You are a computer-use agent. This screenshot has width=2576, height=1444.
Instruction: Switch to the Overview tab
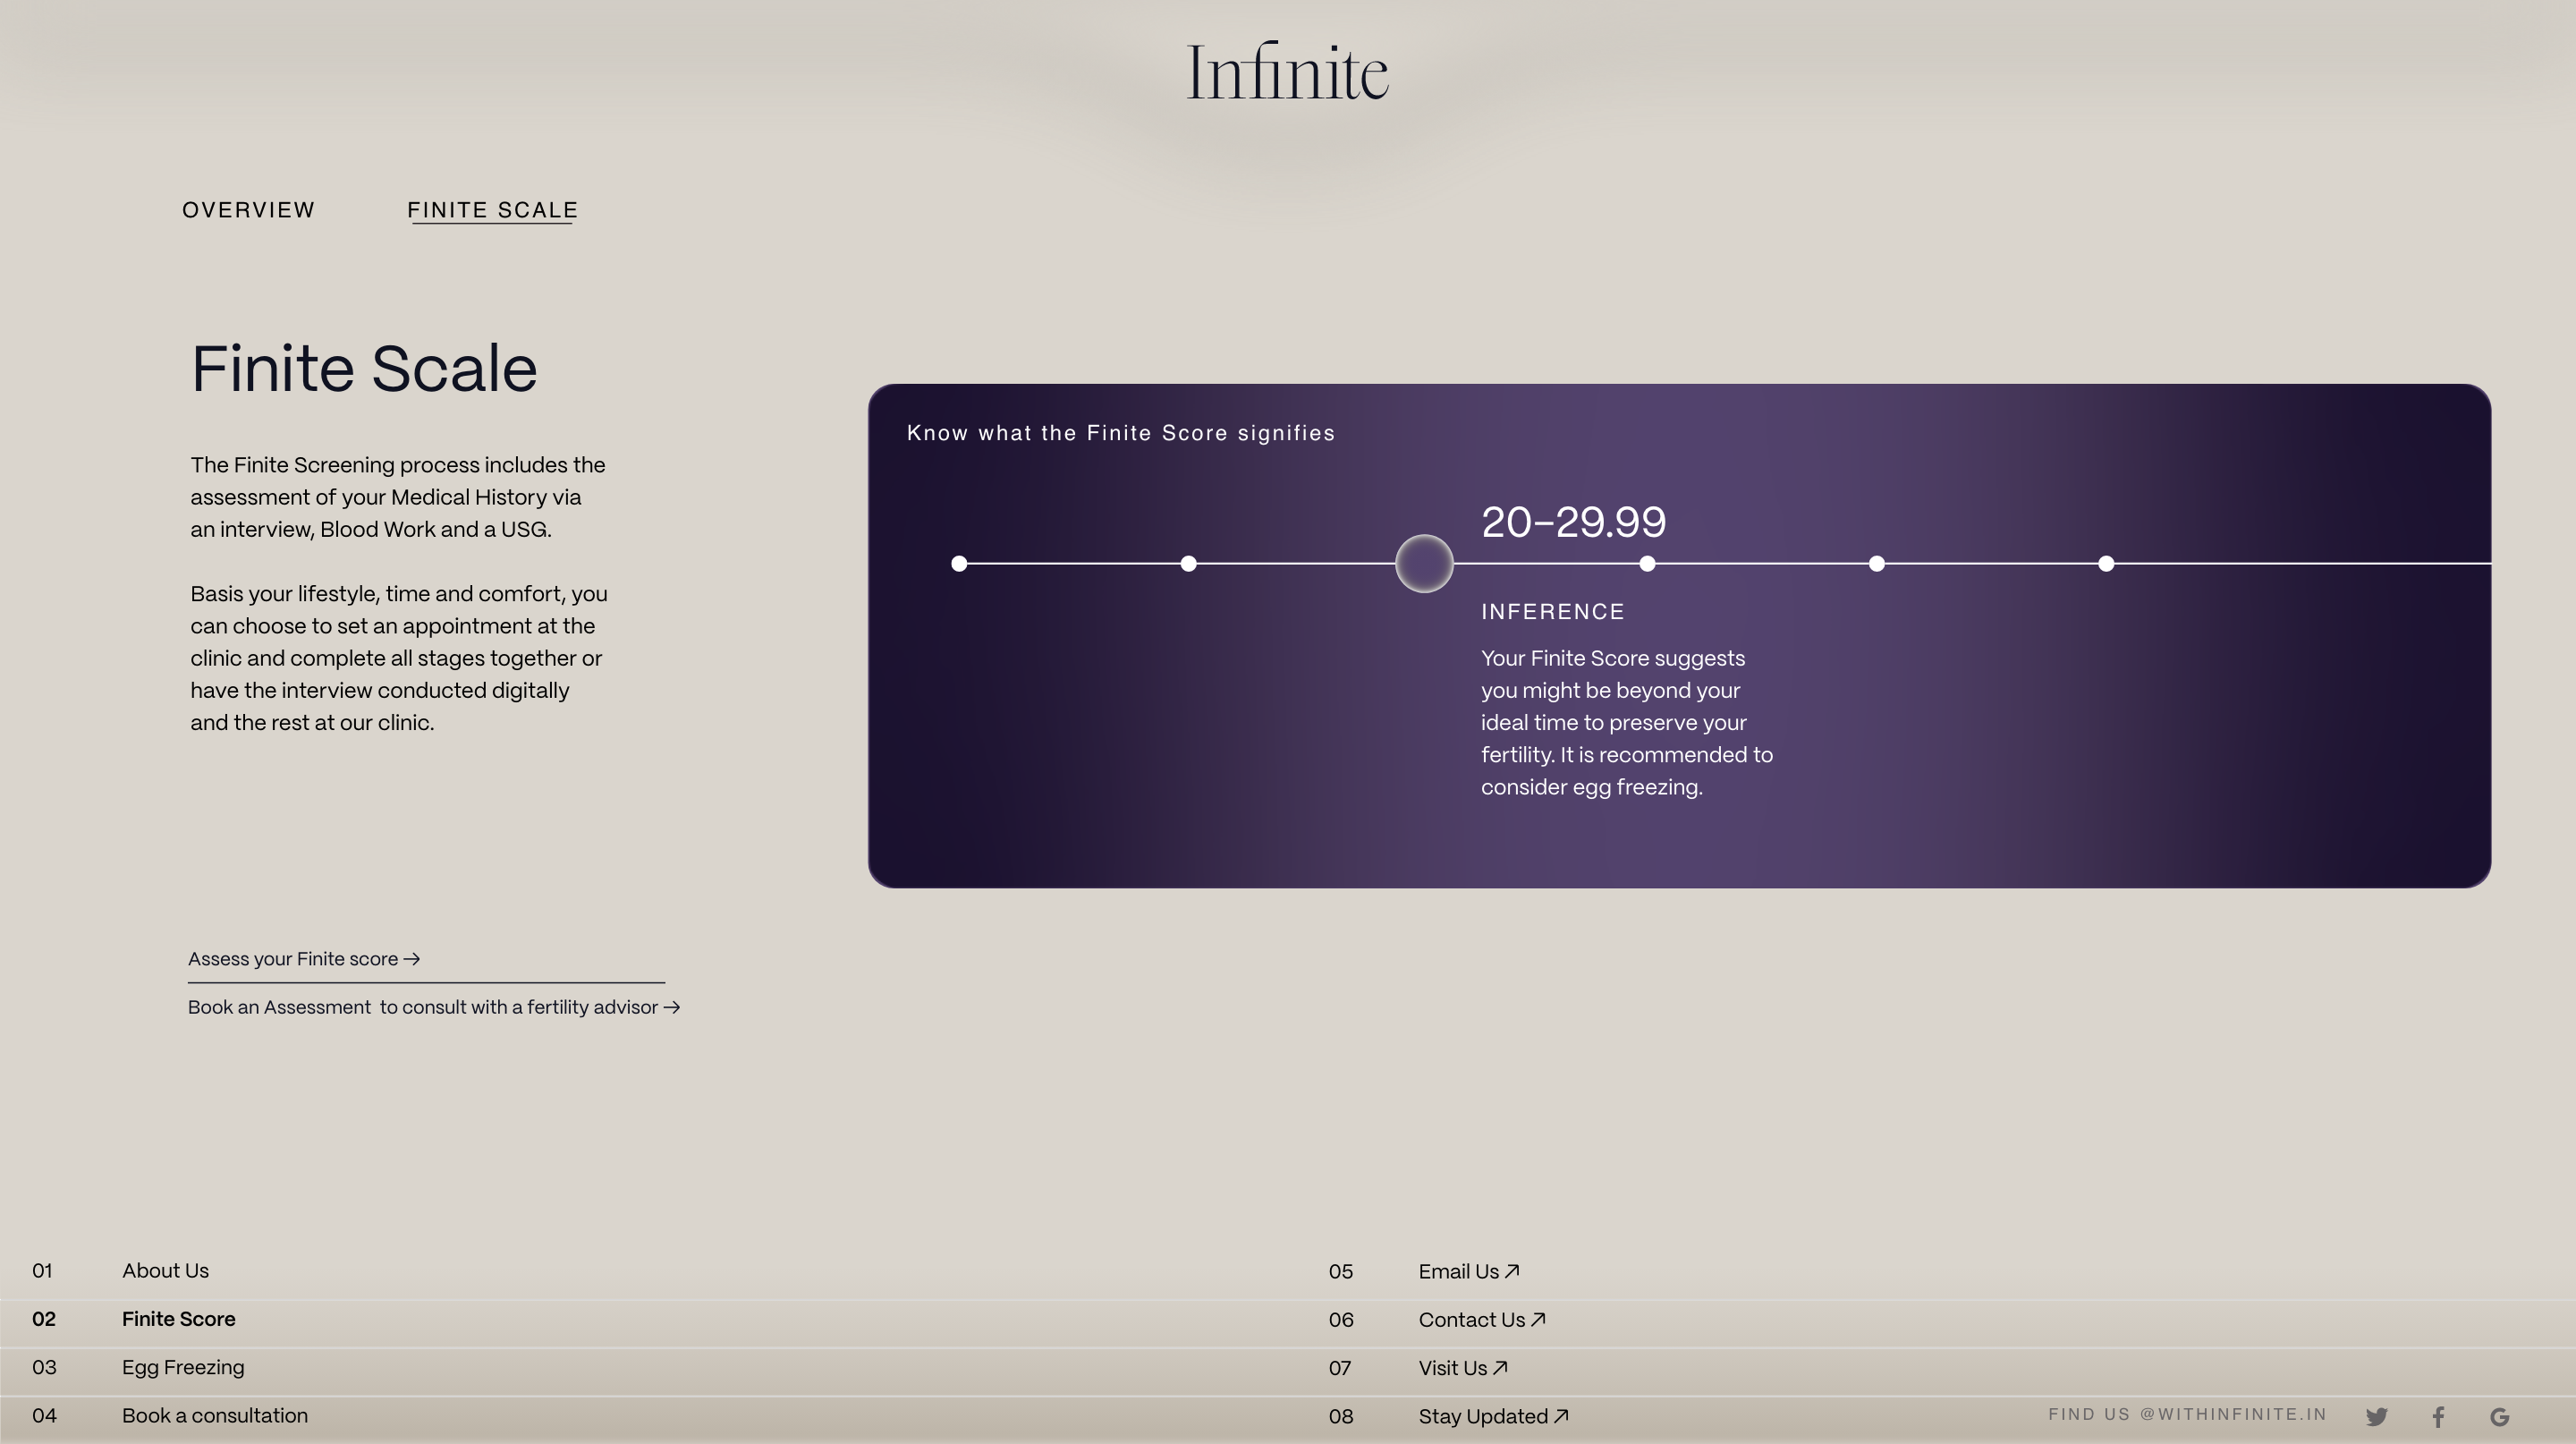pos(248,210)
